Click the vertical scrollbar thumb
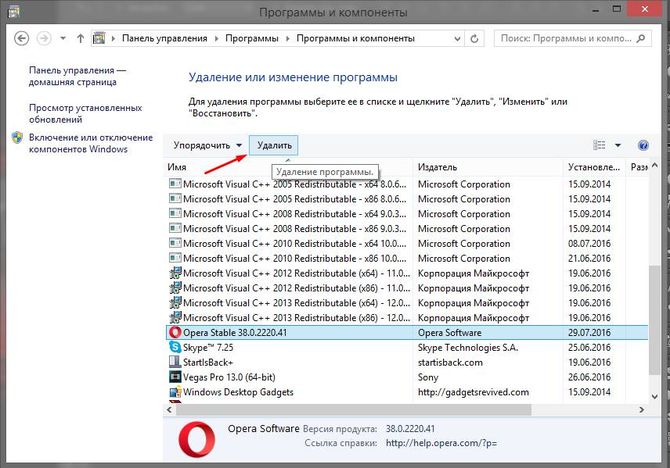The image size is (670, 468). tap(654, 319)
